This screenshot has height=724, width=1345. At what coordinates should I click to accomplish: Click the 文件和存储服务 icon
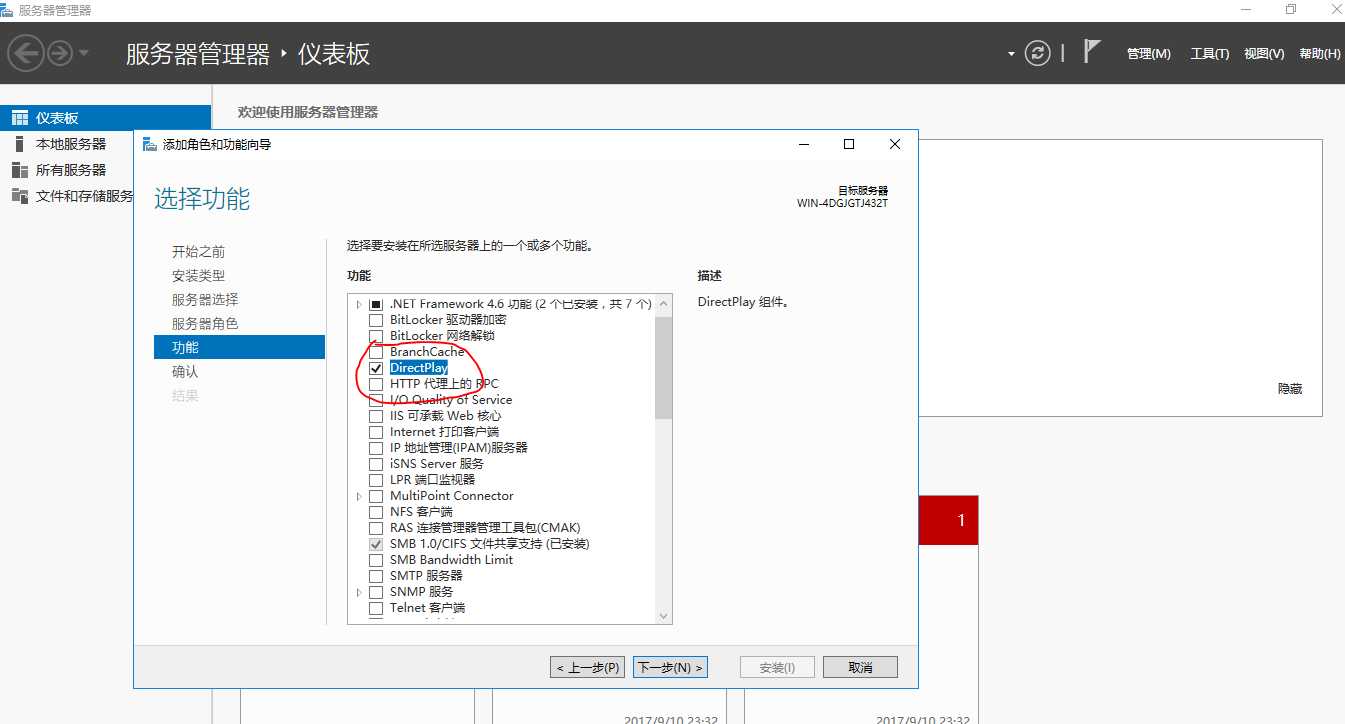tap(19, 196)
